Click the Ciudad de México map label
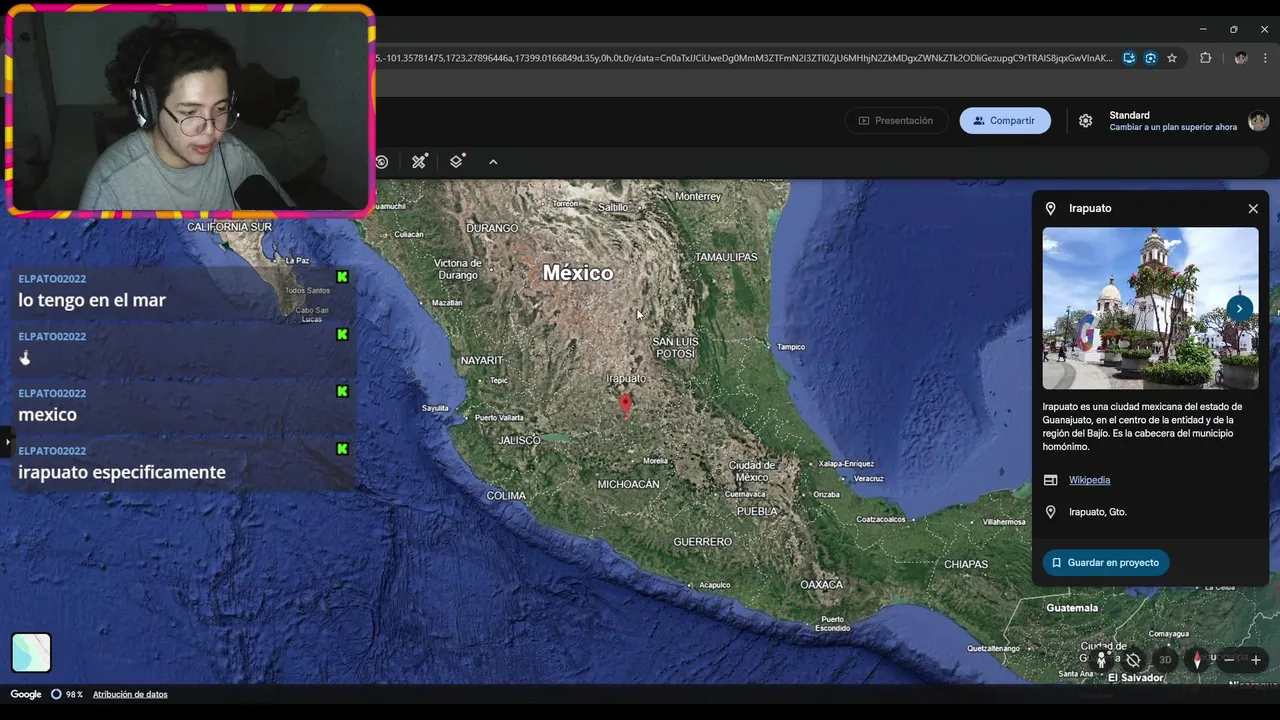The width and height of the screenshot is (1280, 720). [x=751, y=471]
